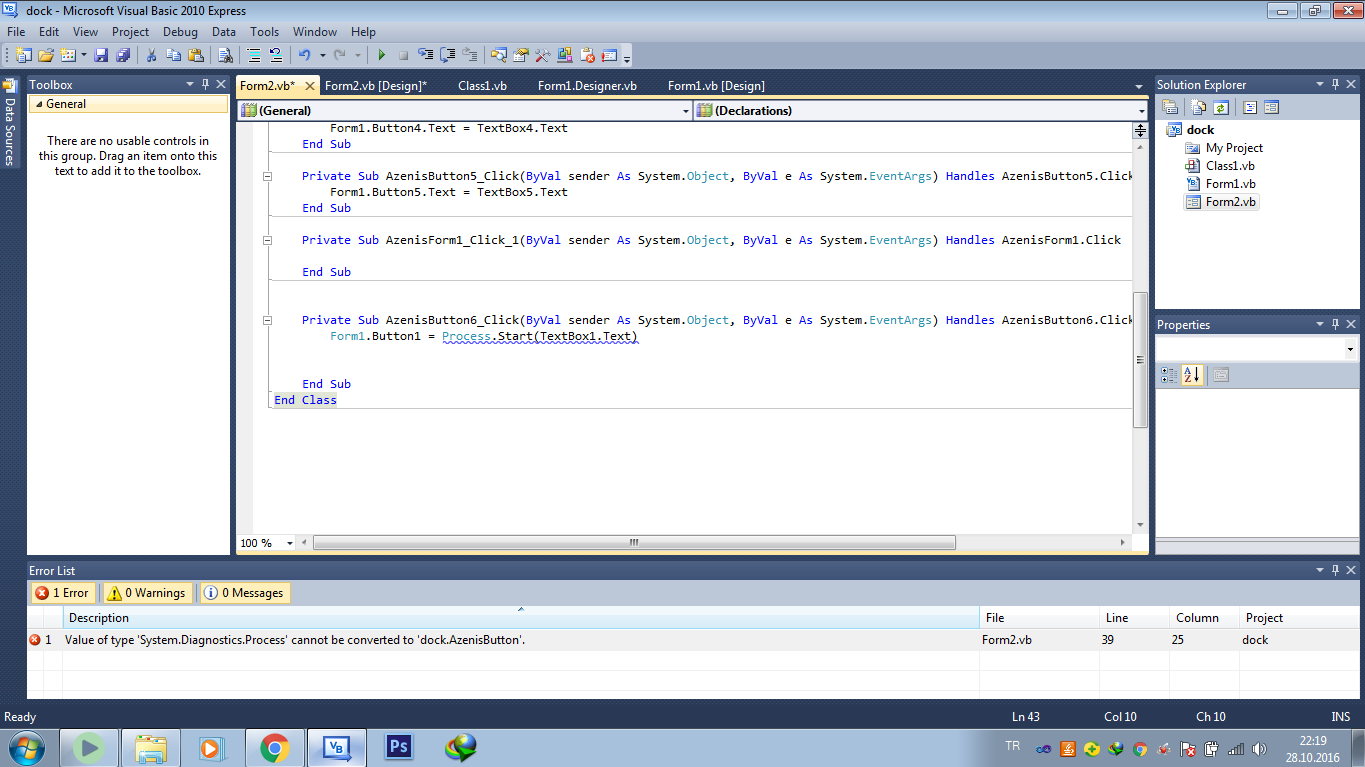This screenshot has height=767, width=1365.
Task: Sort the Error List by the Line column
Action: click(x=1133, y=618)
